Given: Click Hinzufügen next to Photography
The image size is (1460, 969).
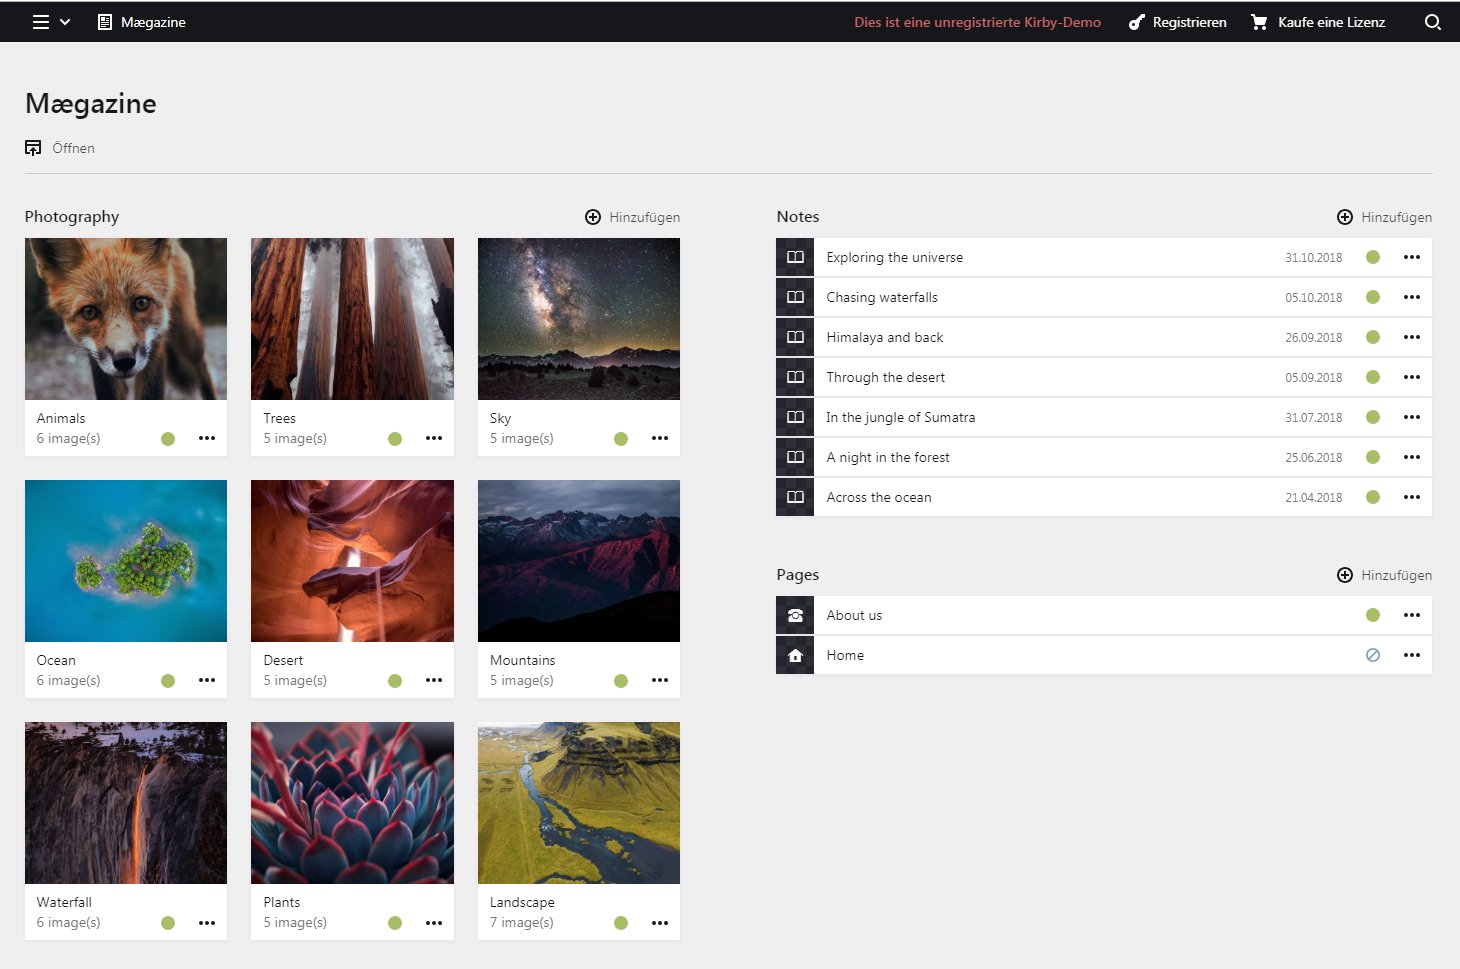Looking at the screenshot, I should (x=633, y=217).
